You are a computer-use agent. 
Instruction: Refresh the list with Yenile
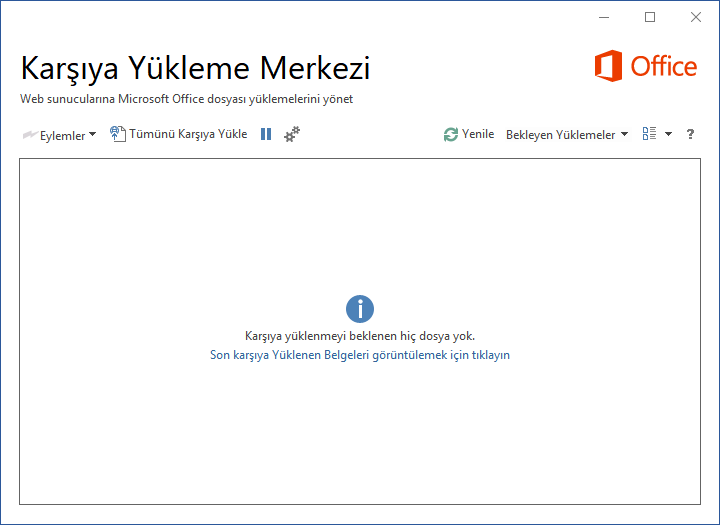tap(469, 134)
